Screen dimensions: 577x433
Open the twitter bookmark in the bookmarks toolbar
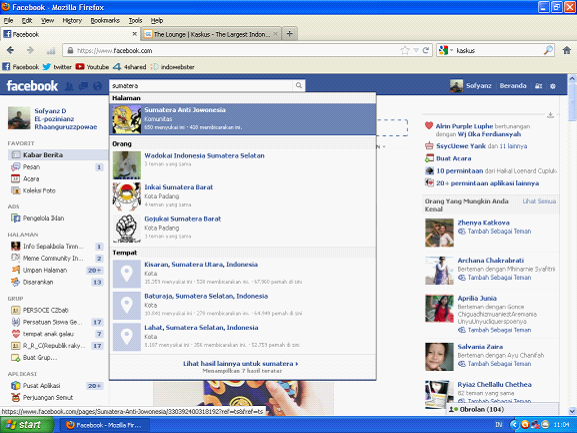[57, 67]
